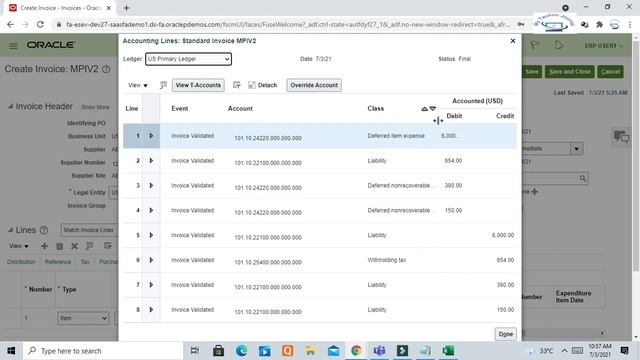640x360 pixels.
Task: Click the 654.00 debit amount in line 2
Action: pyautogui.click(x=453, y=161)
